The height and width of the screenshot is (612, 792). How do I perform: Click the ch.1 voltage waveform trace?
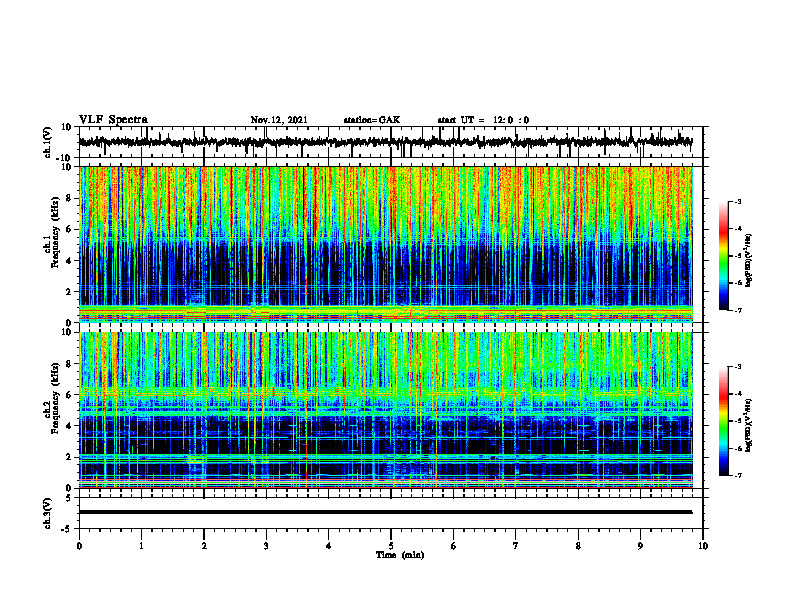click(x=385, y=142)
